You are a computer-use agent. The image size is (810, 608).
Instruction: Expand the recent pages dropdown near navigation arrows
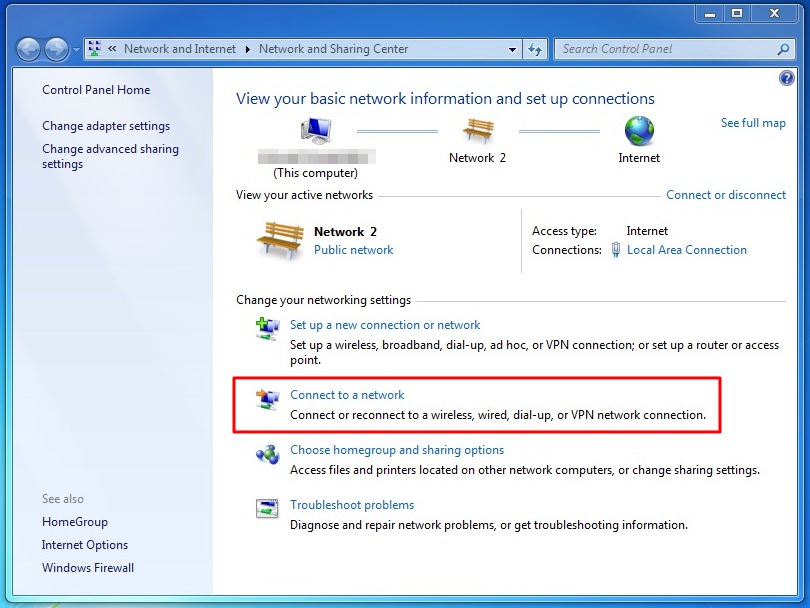click(x=76, y=50)
